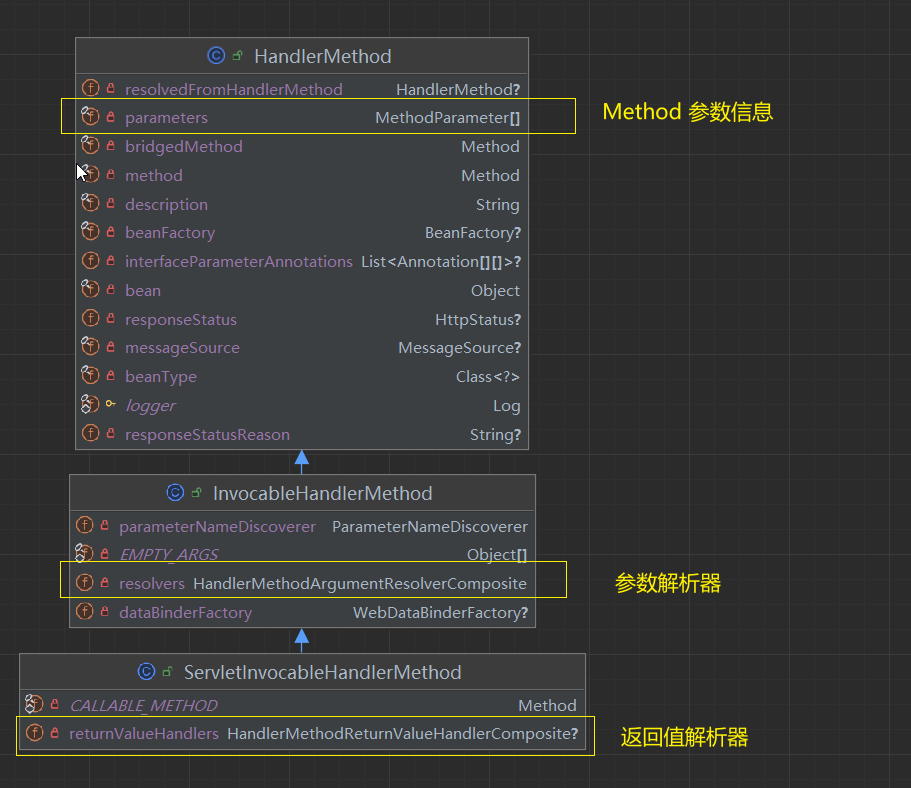Click the public visibility icon beside HandlerMethod
The width and height of the screenshot is (911, 788).
coord(237,56)
